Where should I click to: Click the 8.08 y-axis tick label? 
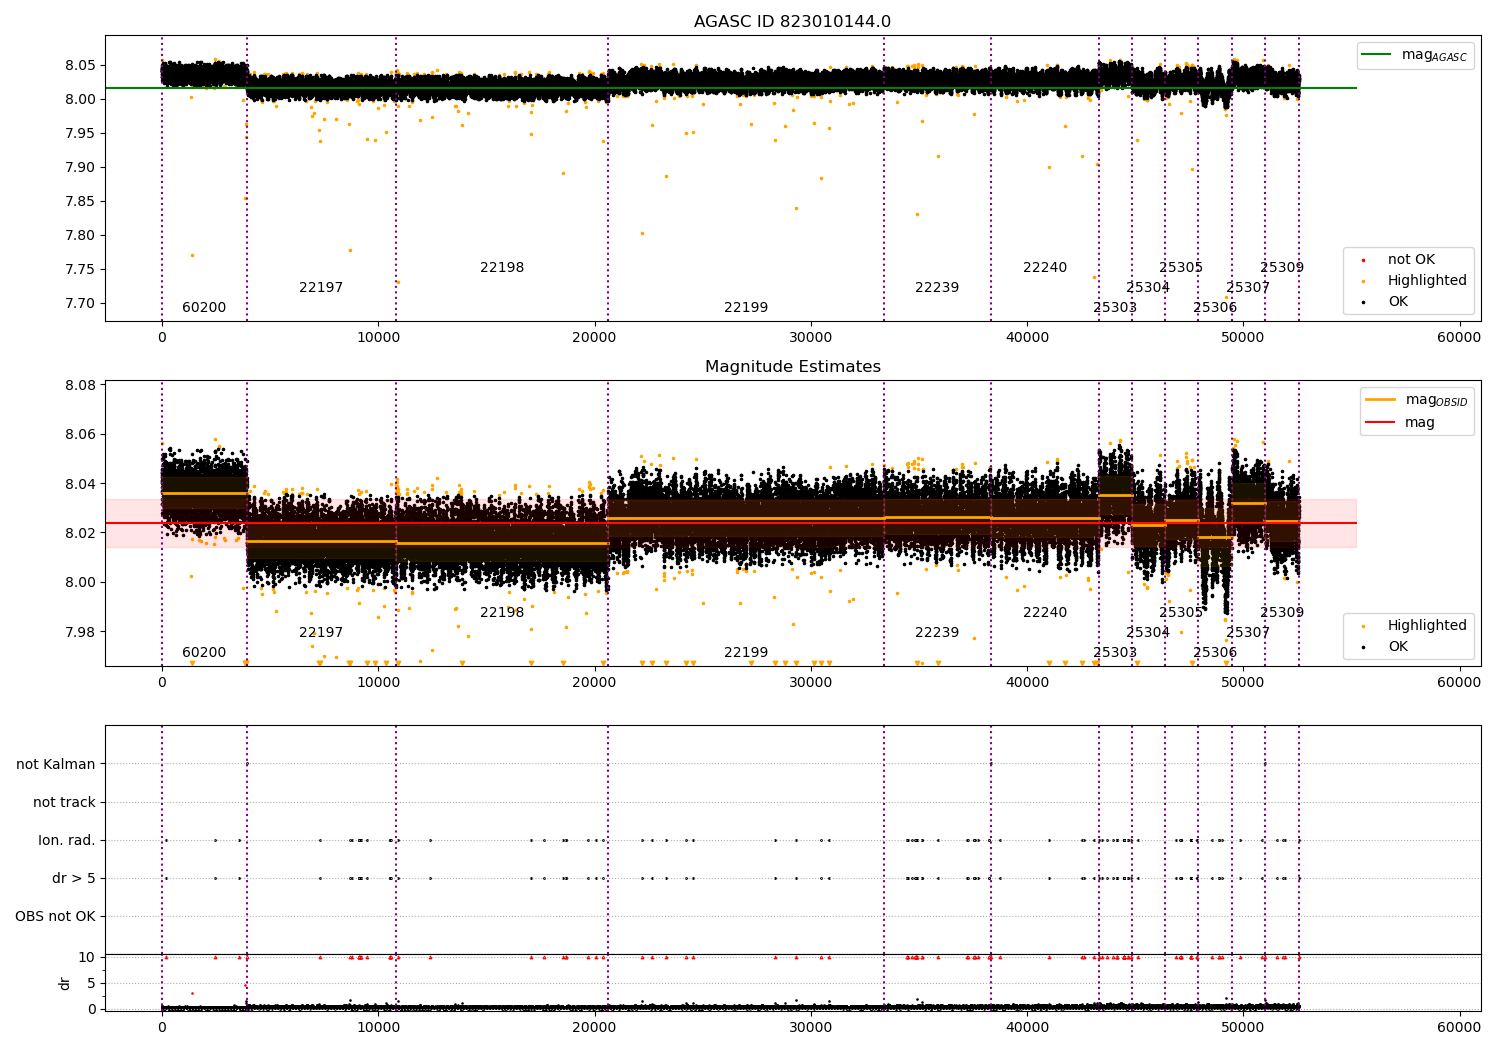point(81,386)
